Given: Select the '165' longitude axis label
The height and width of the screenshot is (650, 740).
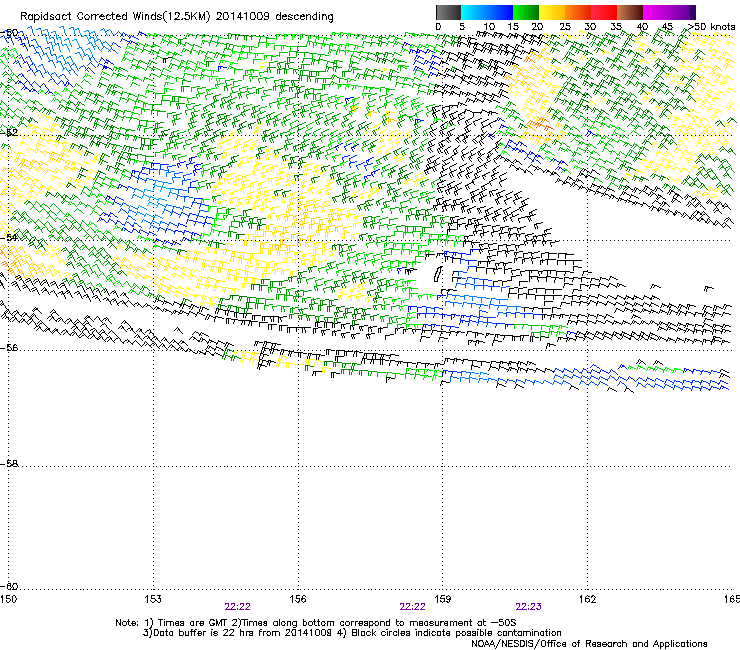Looking at the screenshot, I should [732, 599].
